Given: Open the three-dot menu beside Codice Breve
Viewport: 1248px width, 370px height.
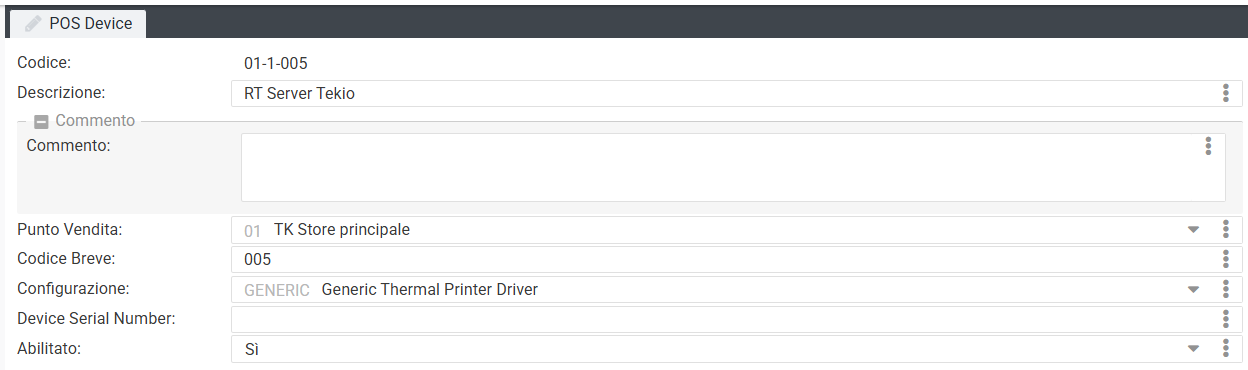Looking at the screenshot, I should 1225,259.
